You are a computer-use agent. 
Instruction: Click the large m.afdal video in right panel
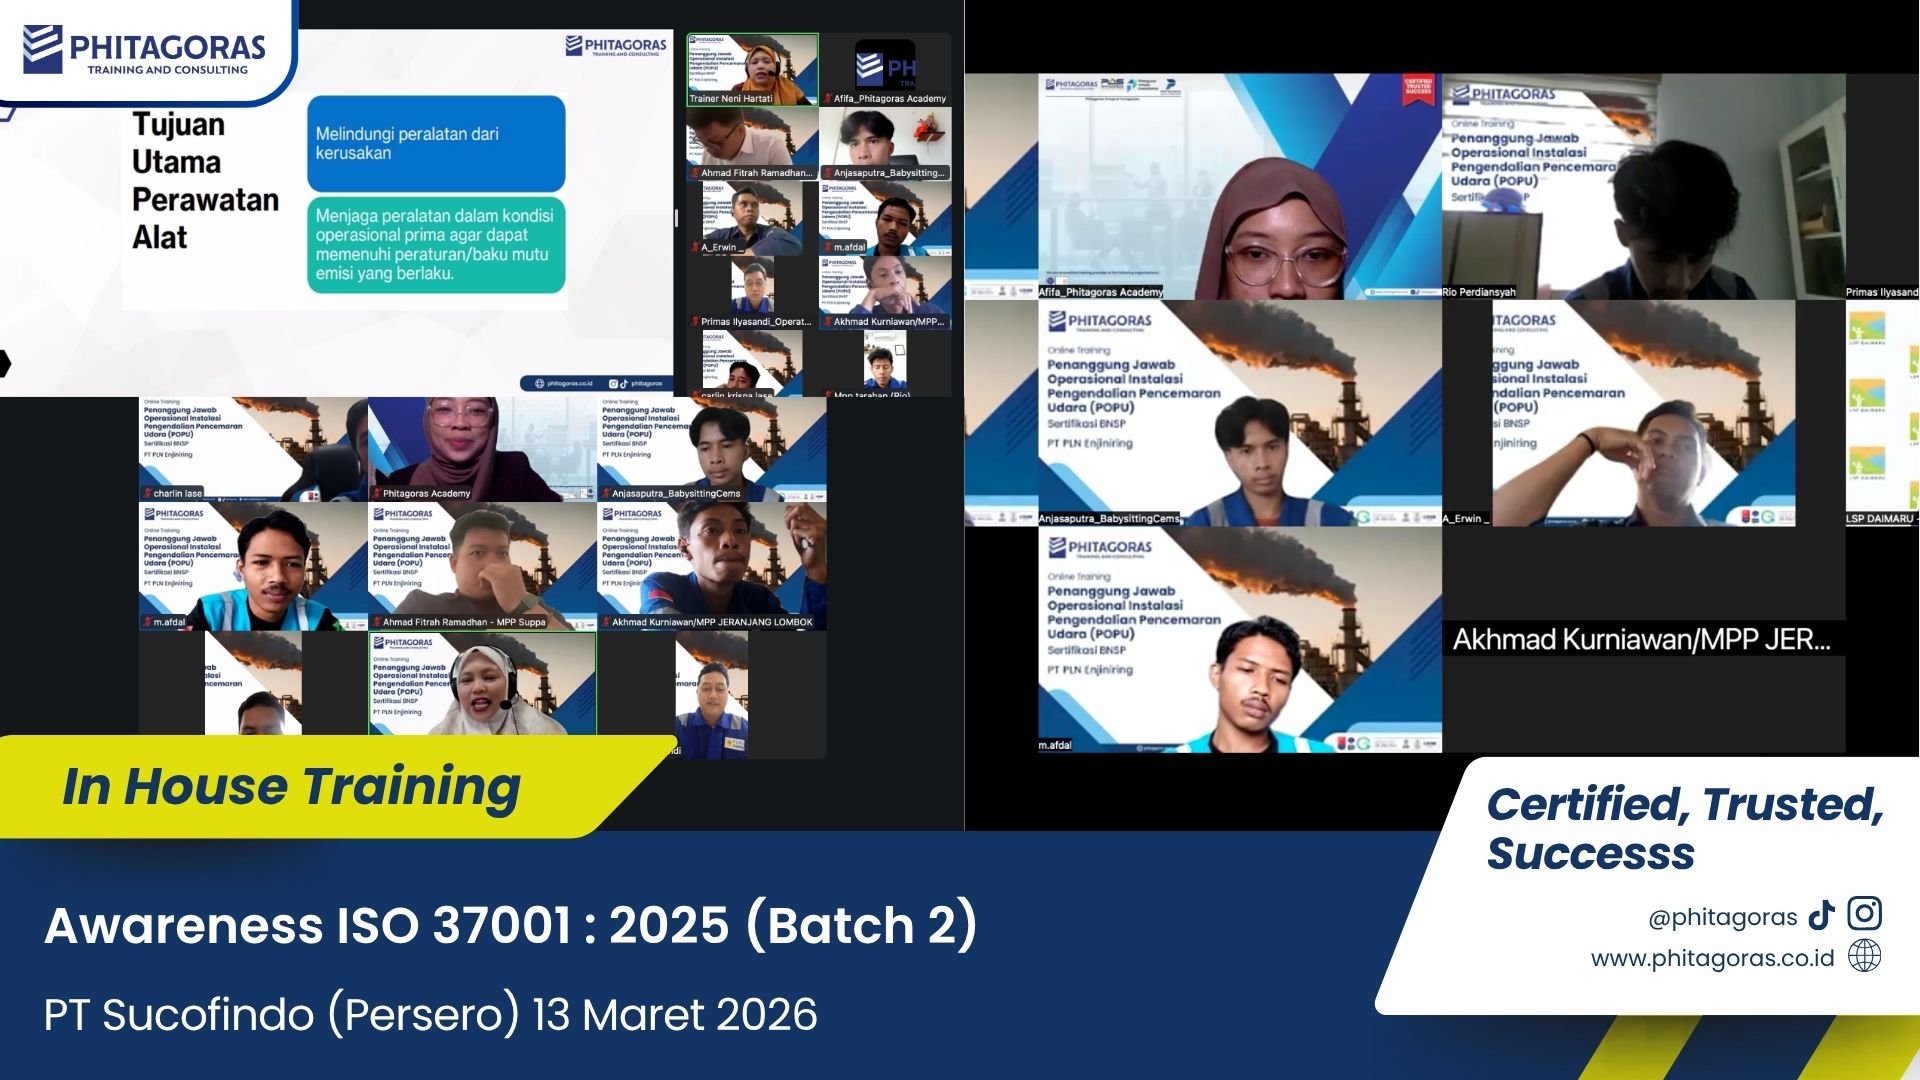pos(1240,640)
